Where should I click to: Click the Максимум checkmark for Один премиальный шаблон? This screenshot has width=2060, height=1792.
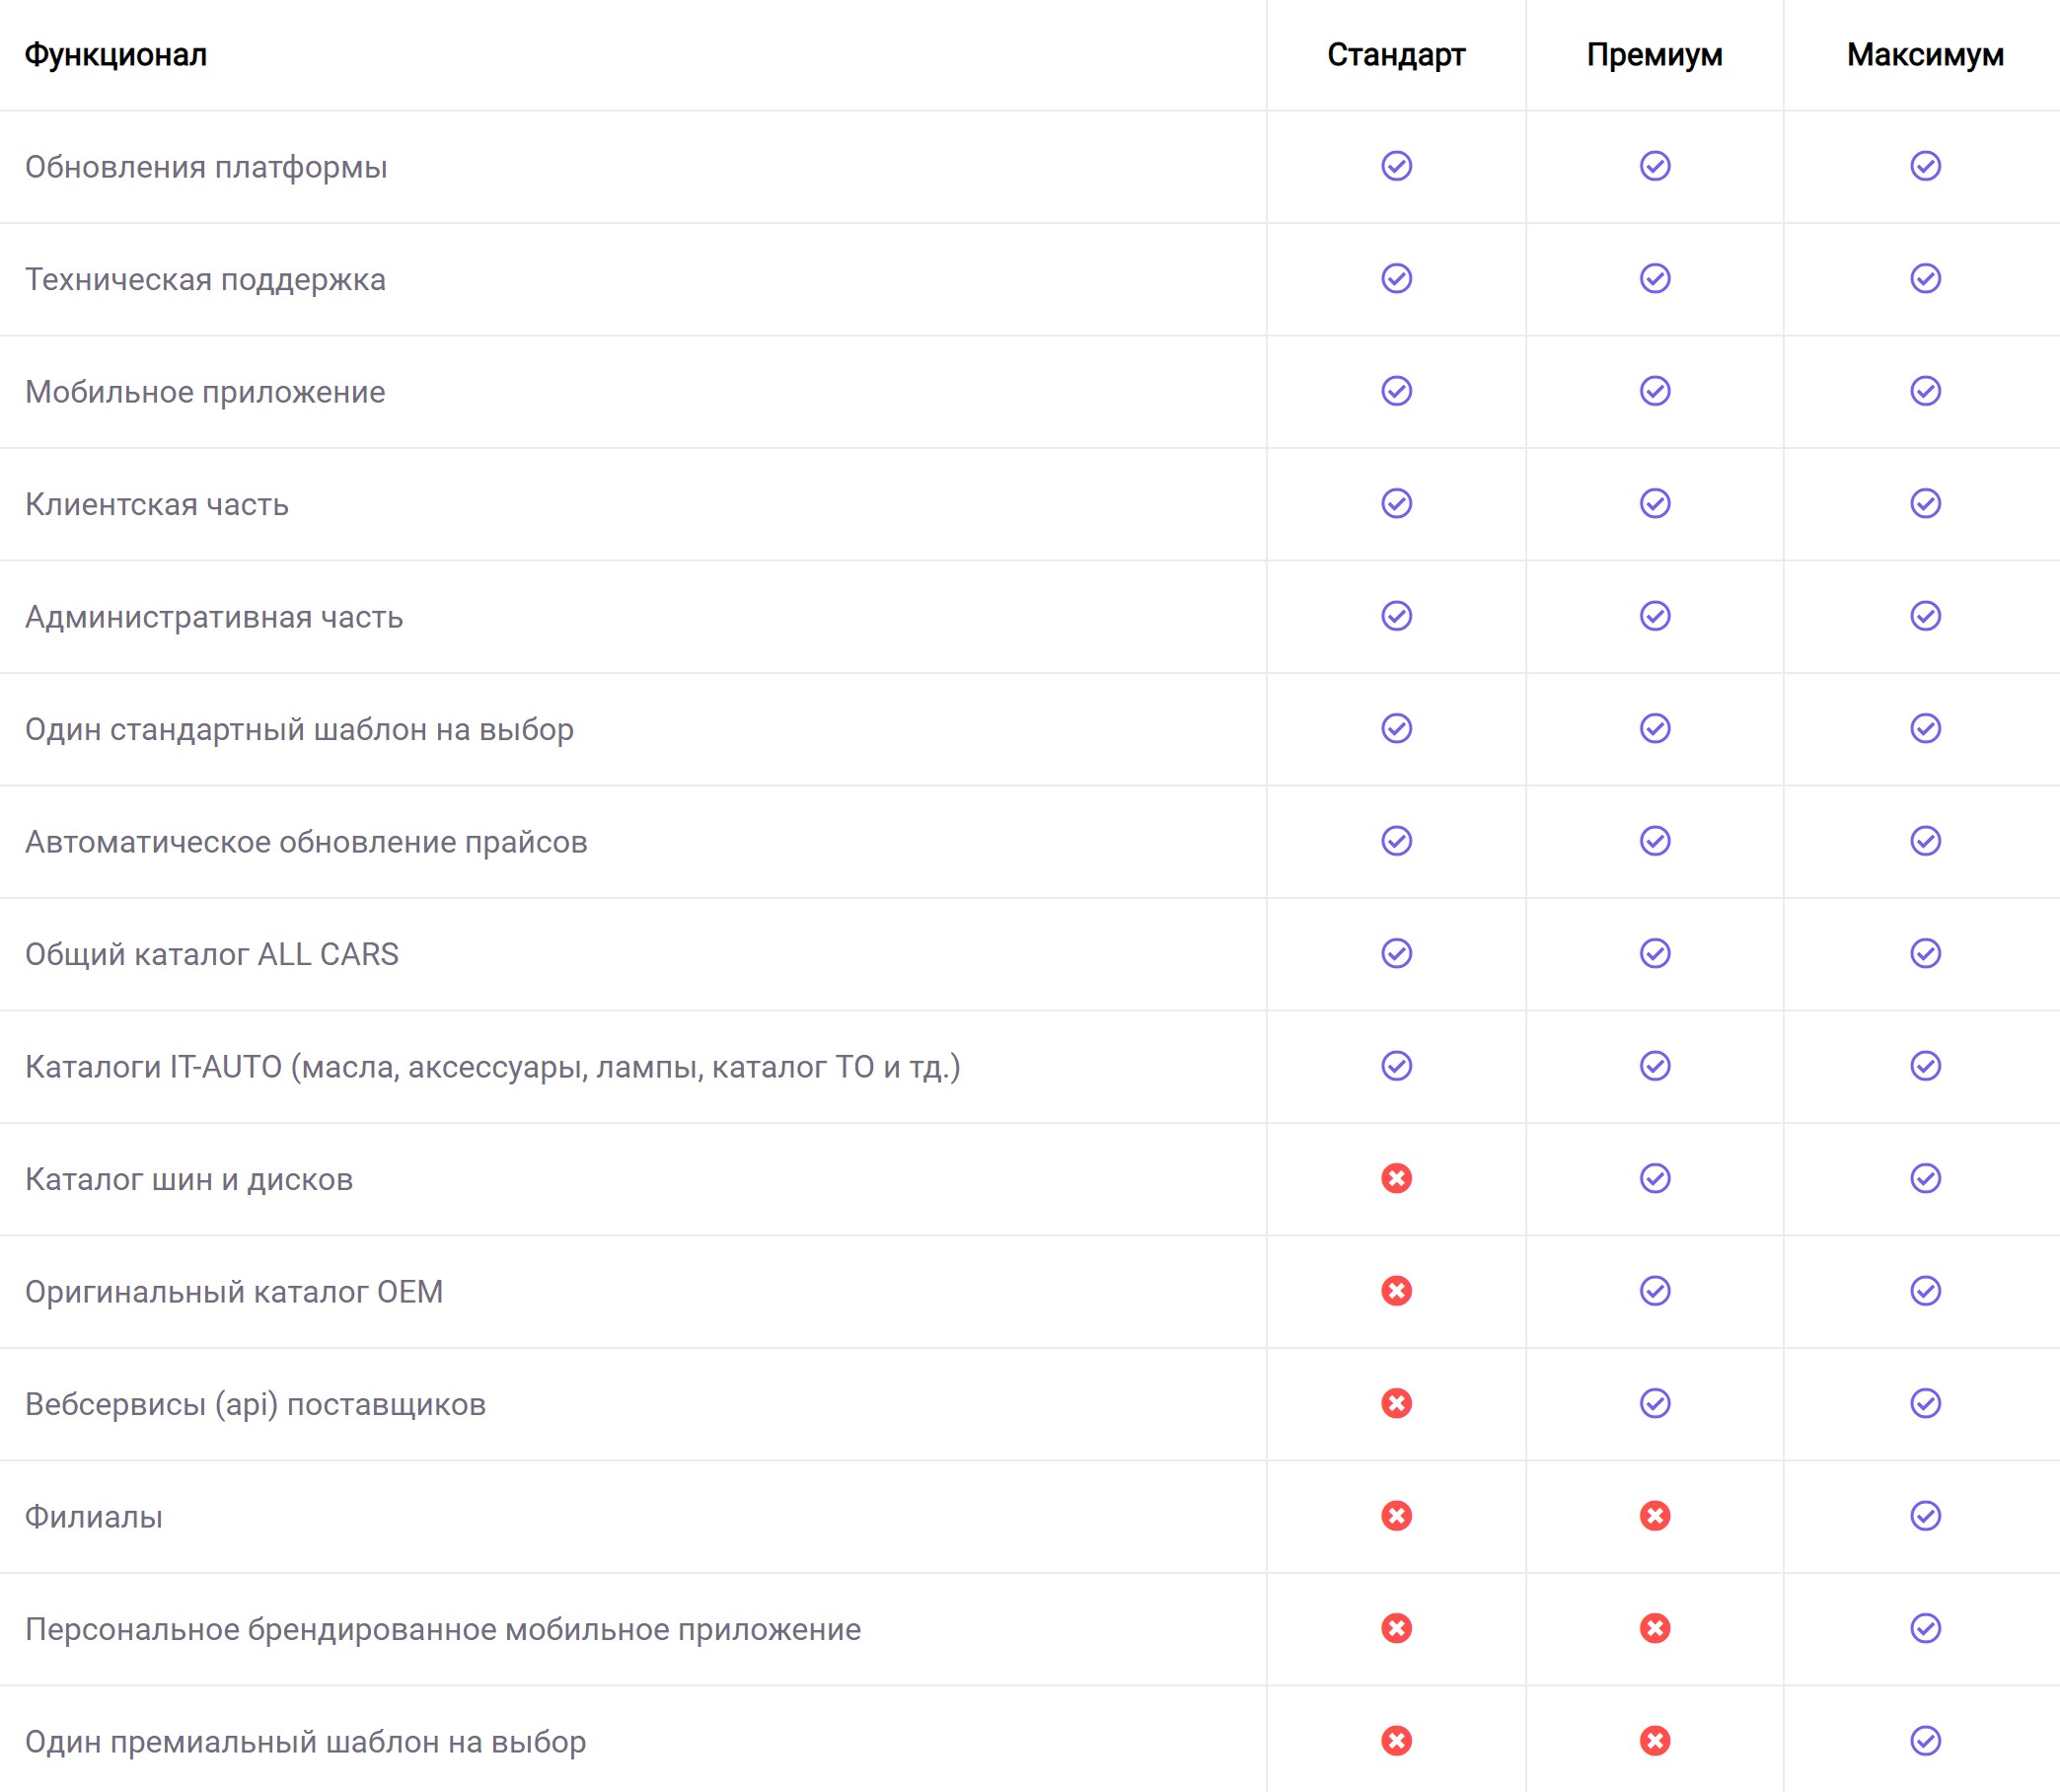(1925, 1741)
